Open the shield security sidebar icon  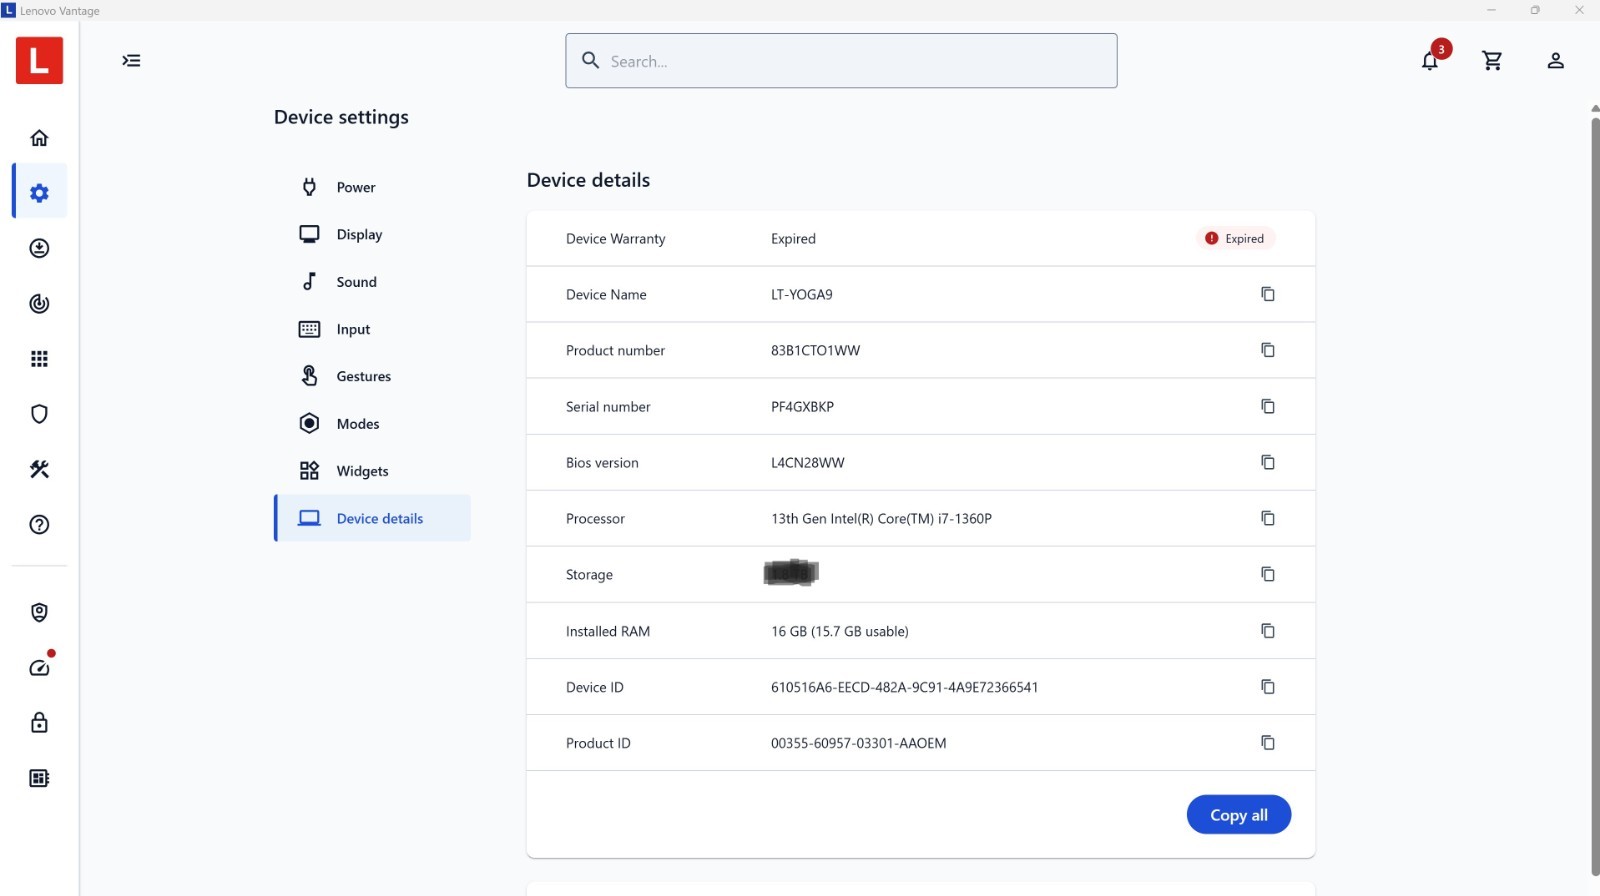[x=39, y=414]
